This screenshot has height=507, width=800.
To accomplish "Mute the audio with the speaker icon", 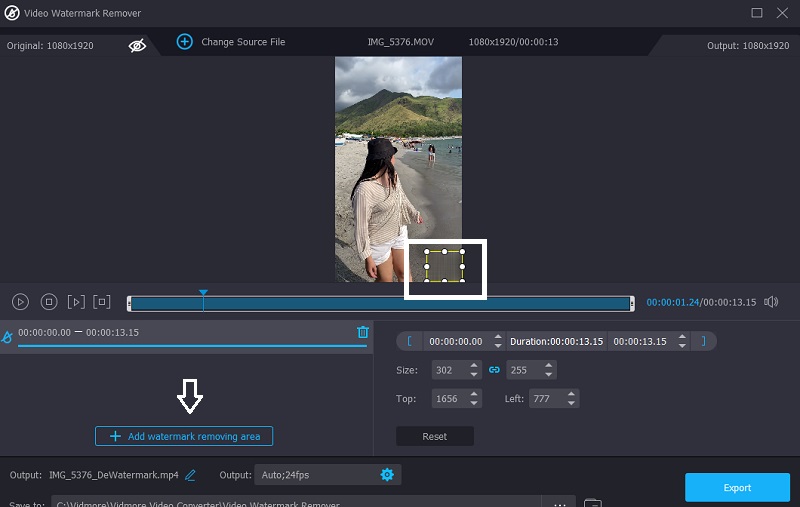I will pos(771,301).
